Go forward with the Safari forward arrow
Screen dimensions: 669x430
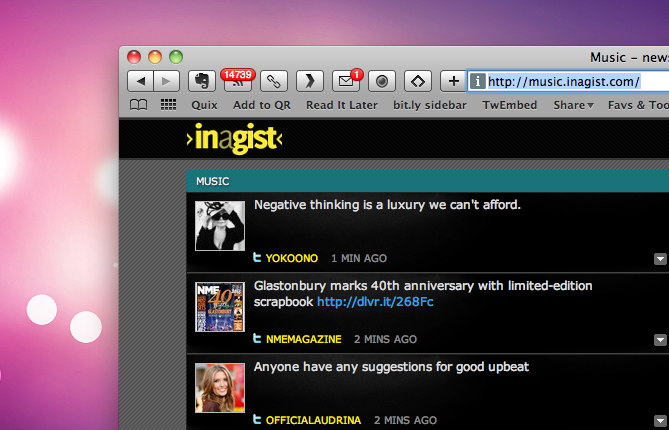pyautogui.click(x=167, y=81)
